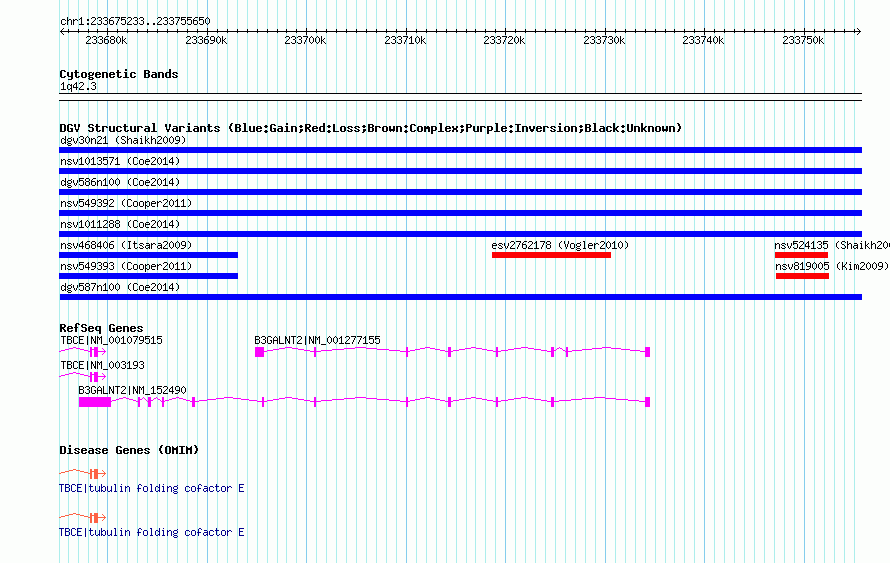Image resolution: width=890 pixels, height=563 pixels.
Task: Open the second 'TBCE|tubulin folding cofactor E' link
Action: (x=152, y=532)
